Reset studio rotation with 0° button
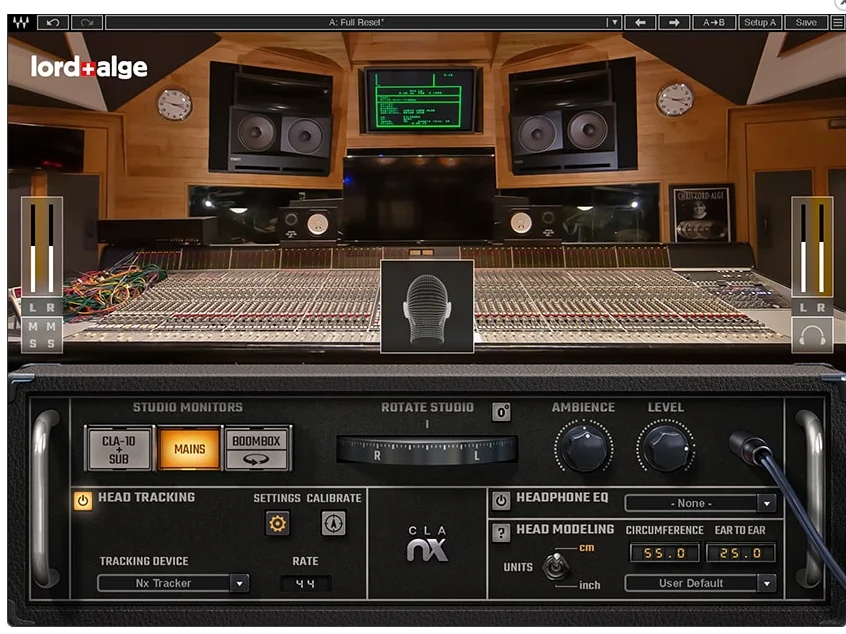846x634 pixels. 501,412
